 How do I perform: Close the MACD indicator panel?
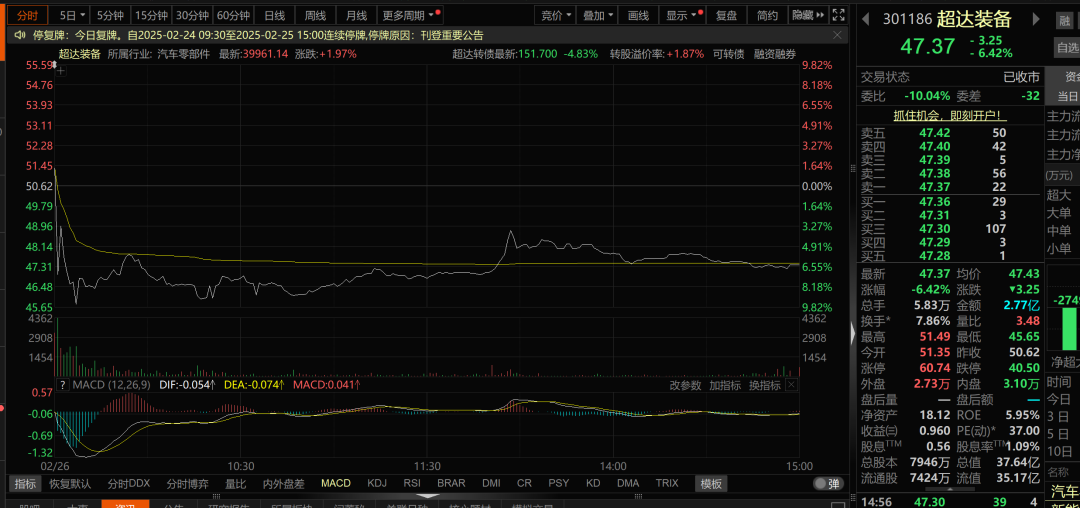click(792, 384)
